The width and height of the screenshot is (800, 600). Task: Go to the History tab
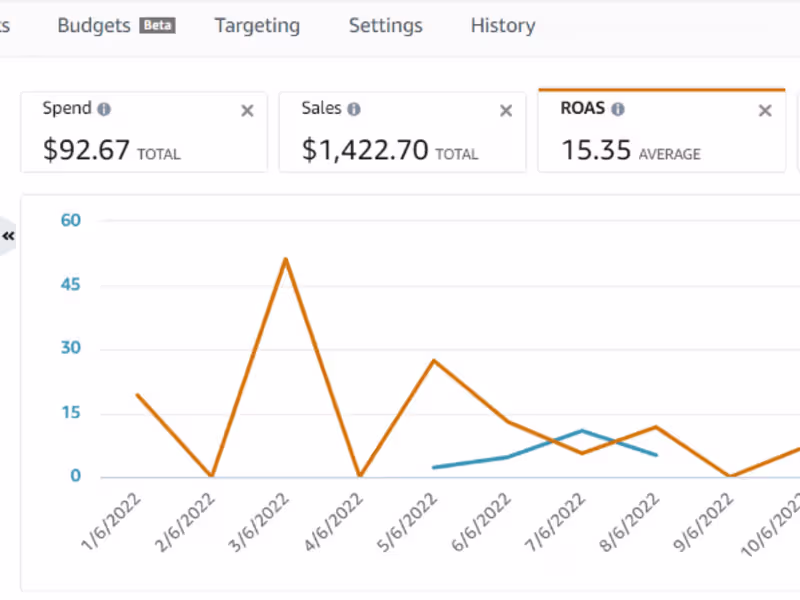tap(502, 26)
